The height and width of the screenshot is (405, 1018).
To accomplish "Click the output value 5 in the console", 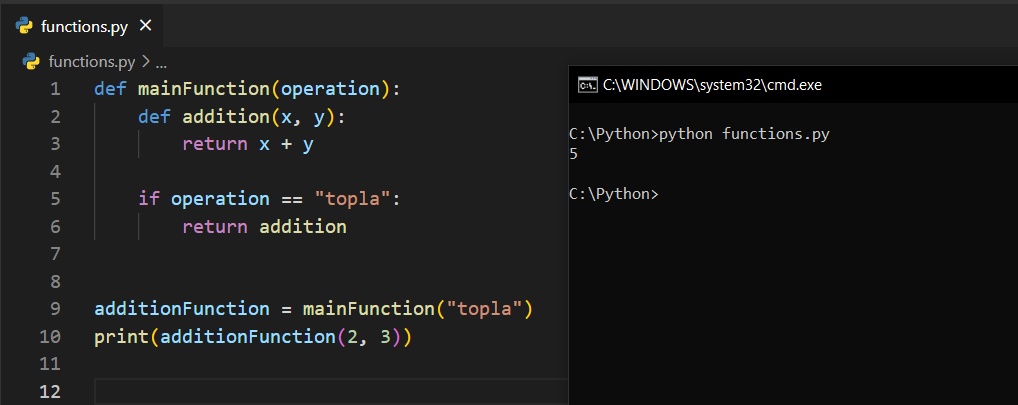I will pos(573,153).
